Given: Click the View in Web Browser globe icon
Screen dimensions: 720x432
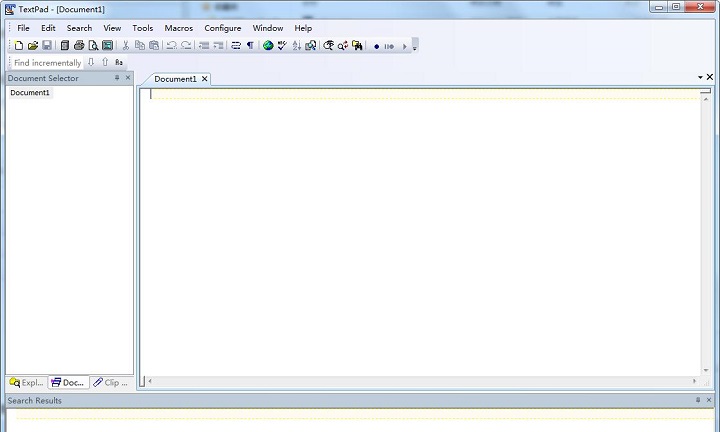Looking at the screenshot, I should [268, 45].
